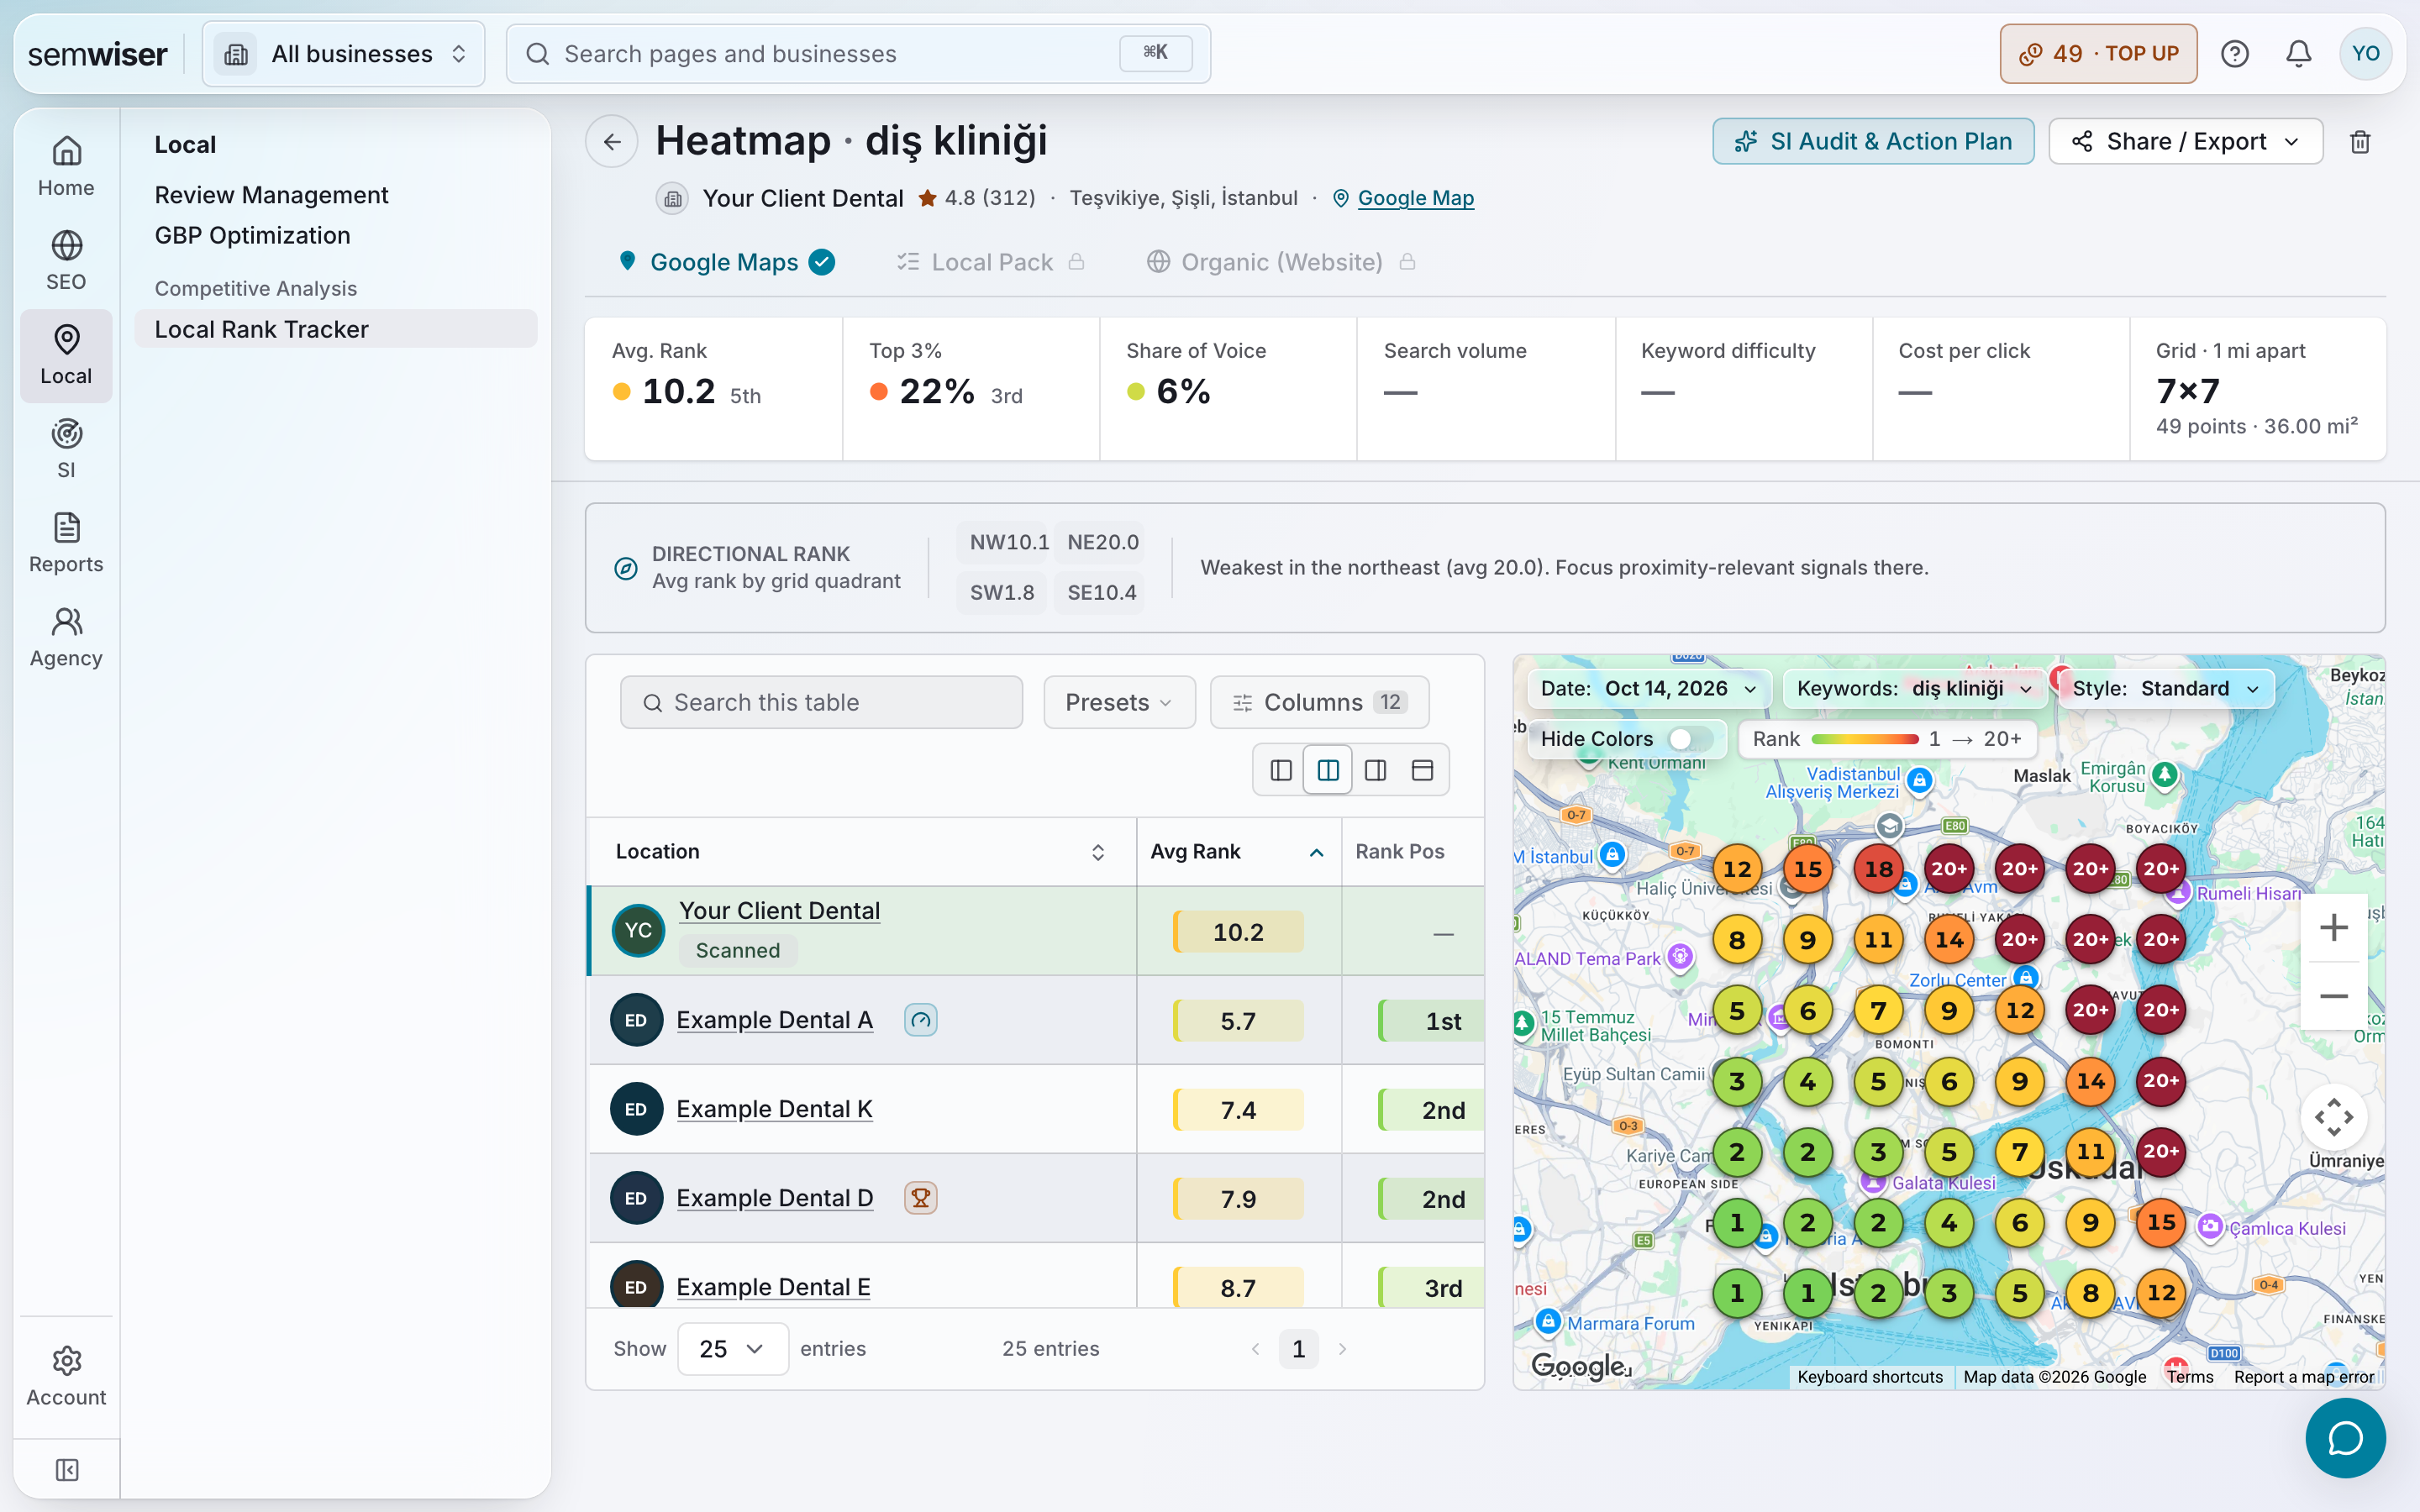Screen dimensions: 2420x1512
Task: Sort by the Avg Rank column header
Action: coord(1238,852)
